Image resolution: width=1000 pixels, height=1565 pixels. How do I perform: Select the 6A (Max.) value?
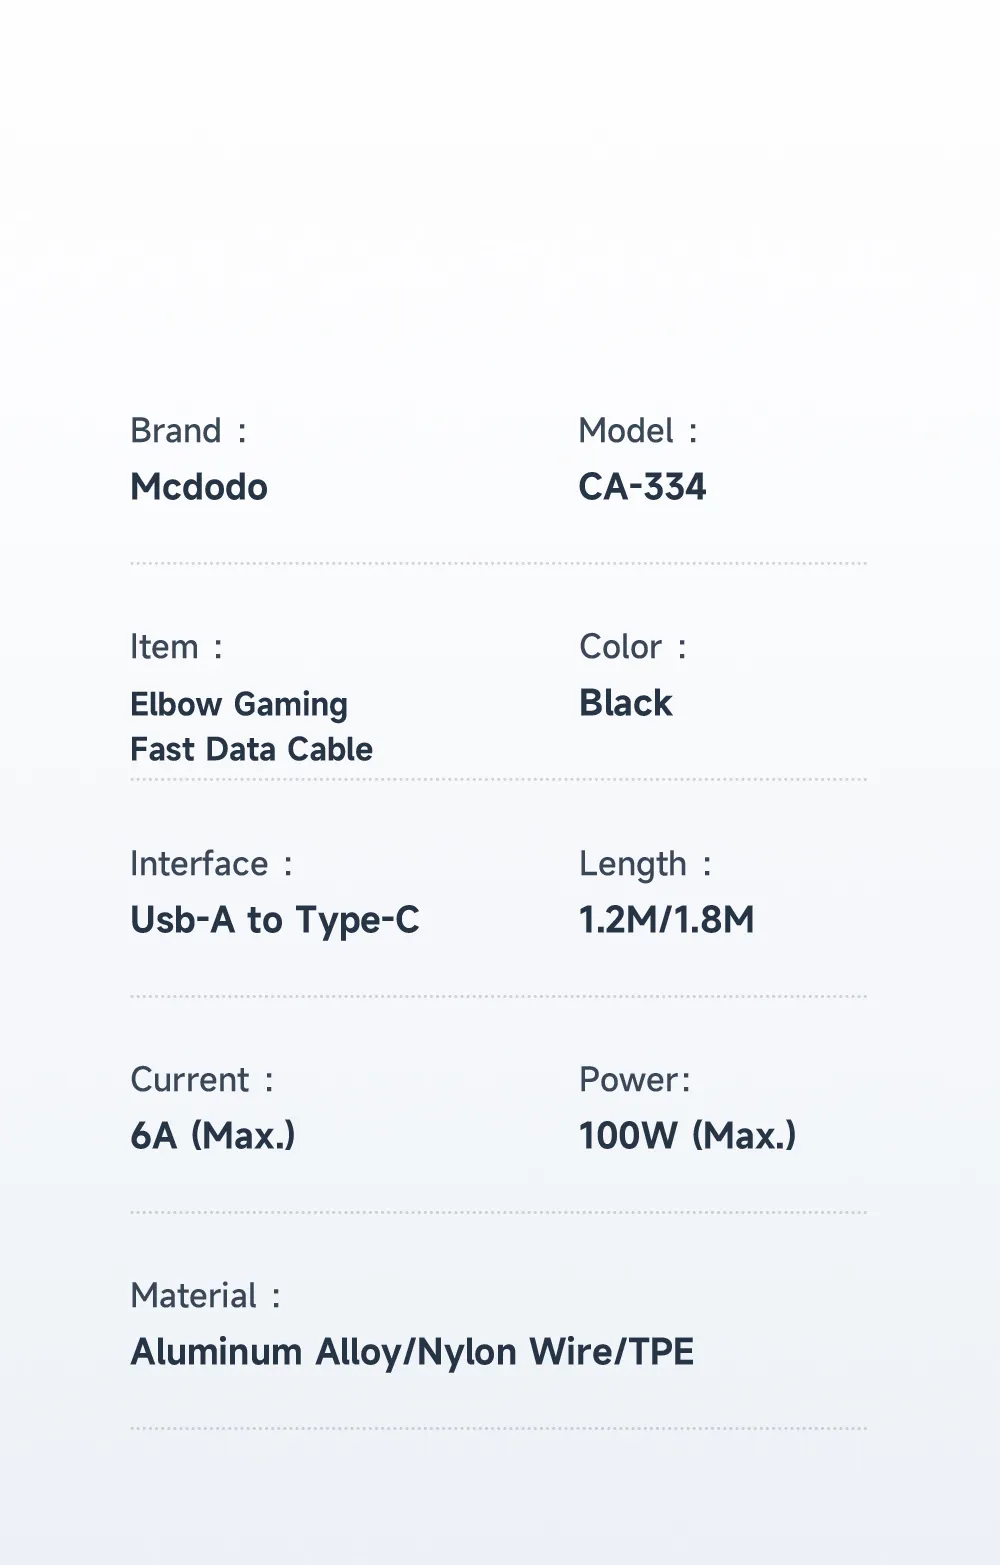pos(213,1136)
